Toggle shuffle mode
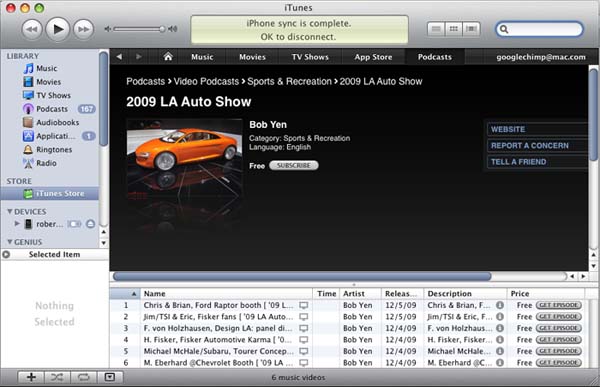This screenshot has width=600, height=387. pos(57,377)
